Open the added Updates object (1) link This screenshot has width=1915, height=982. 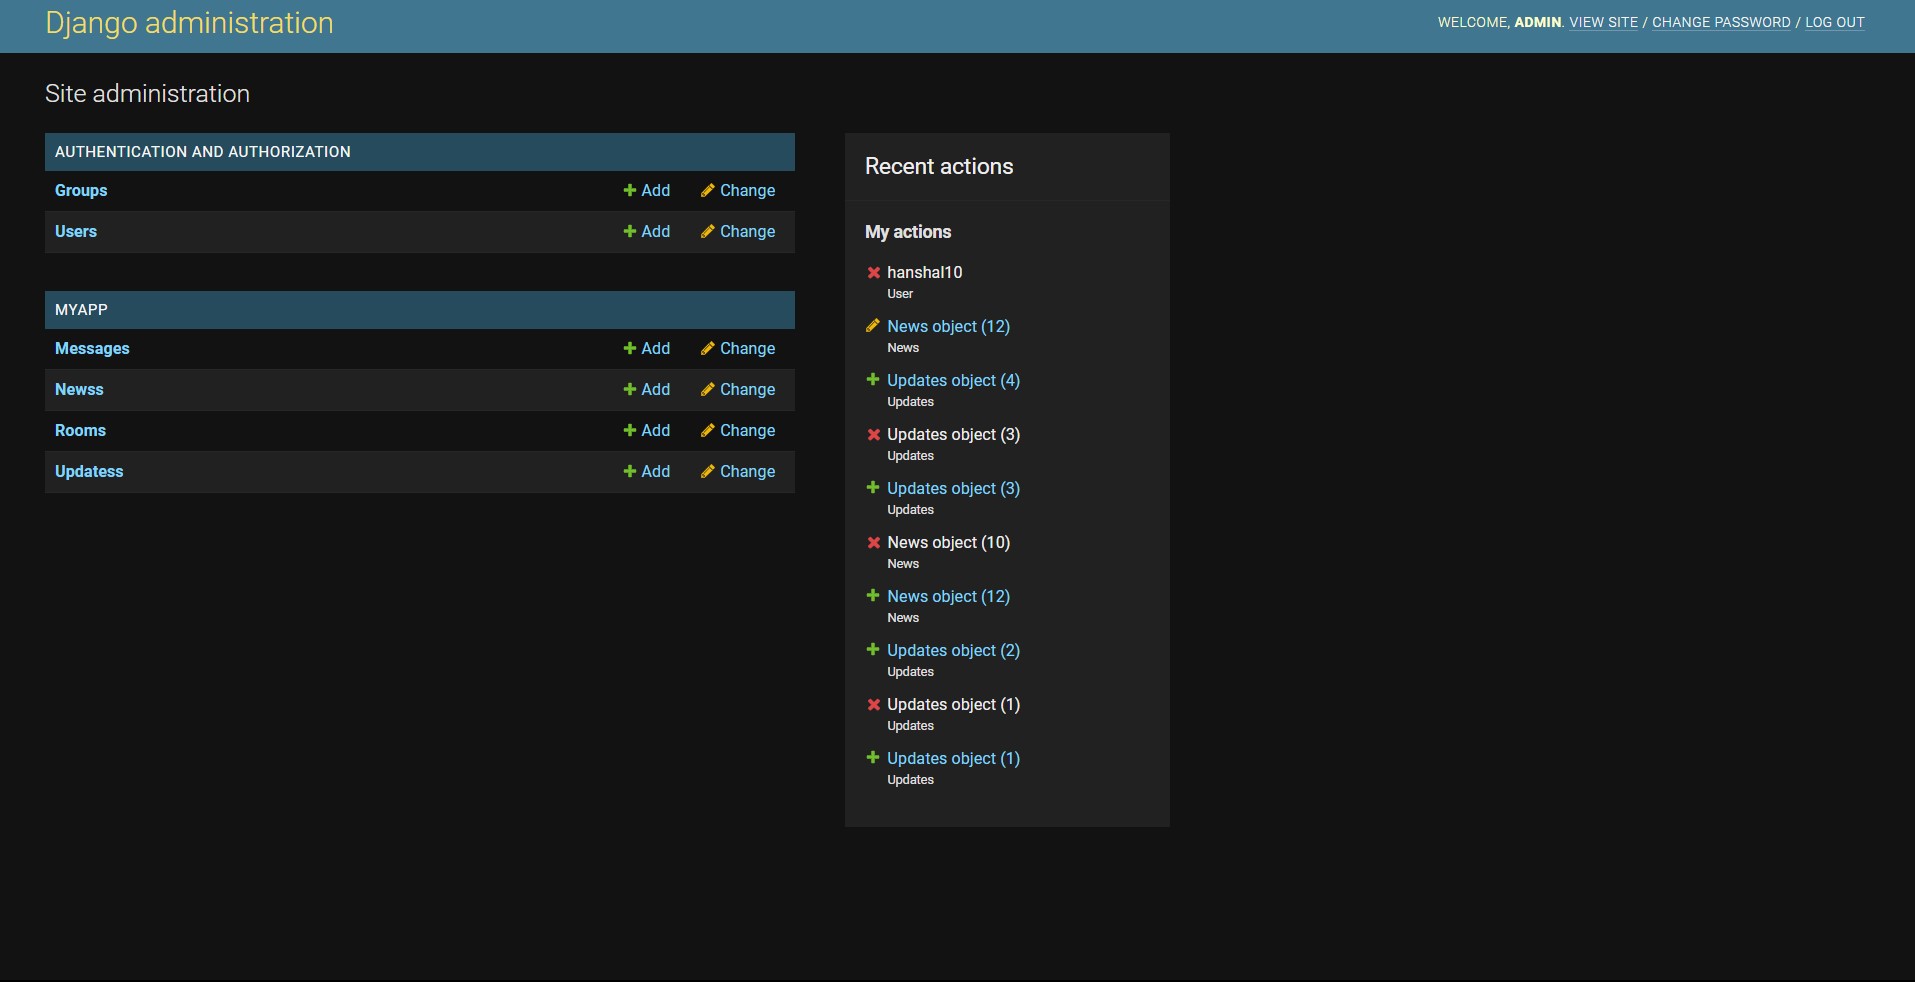[953, 758]
